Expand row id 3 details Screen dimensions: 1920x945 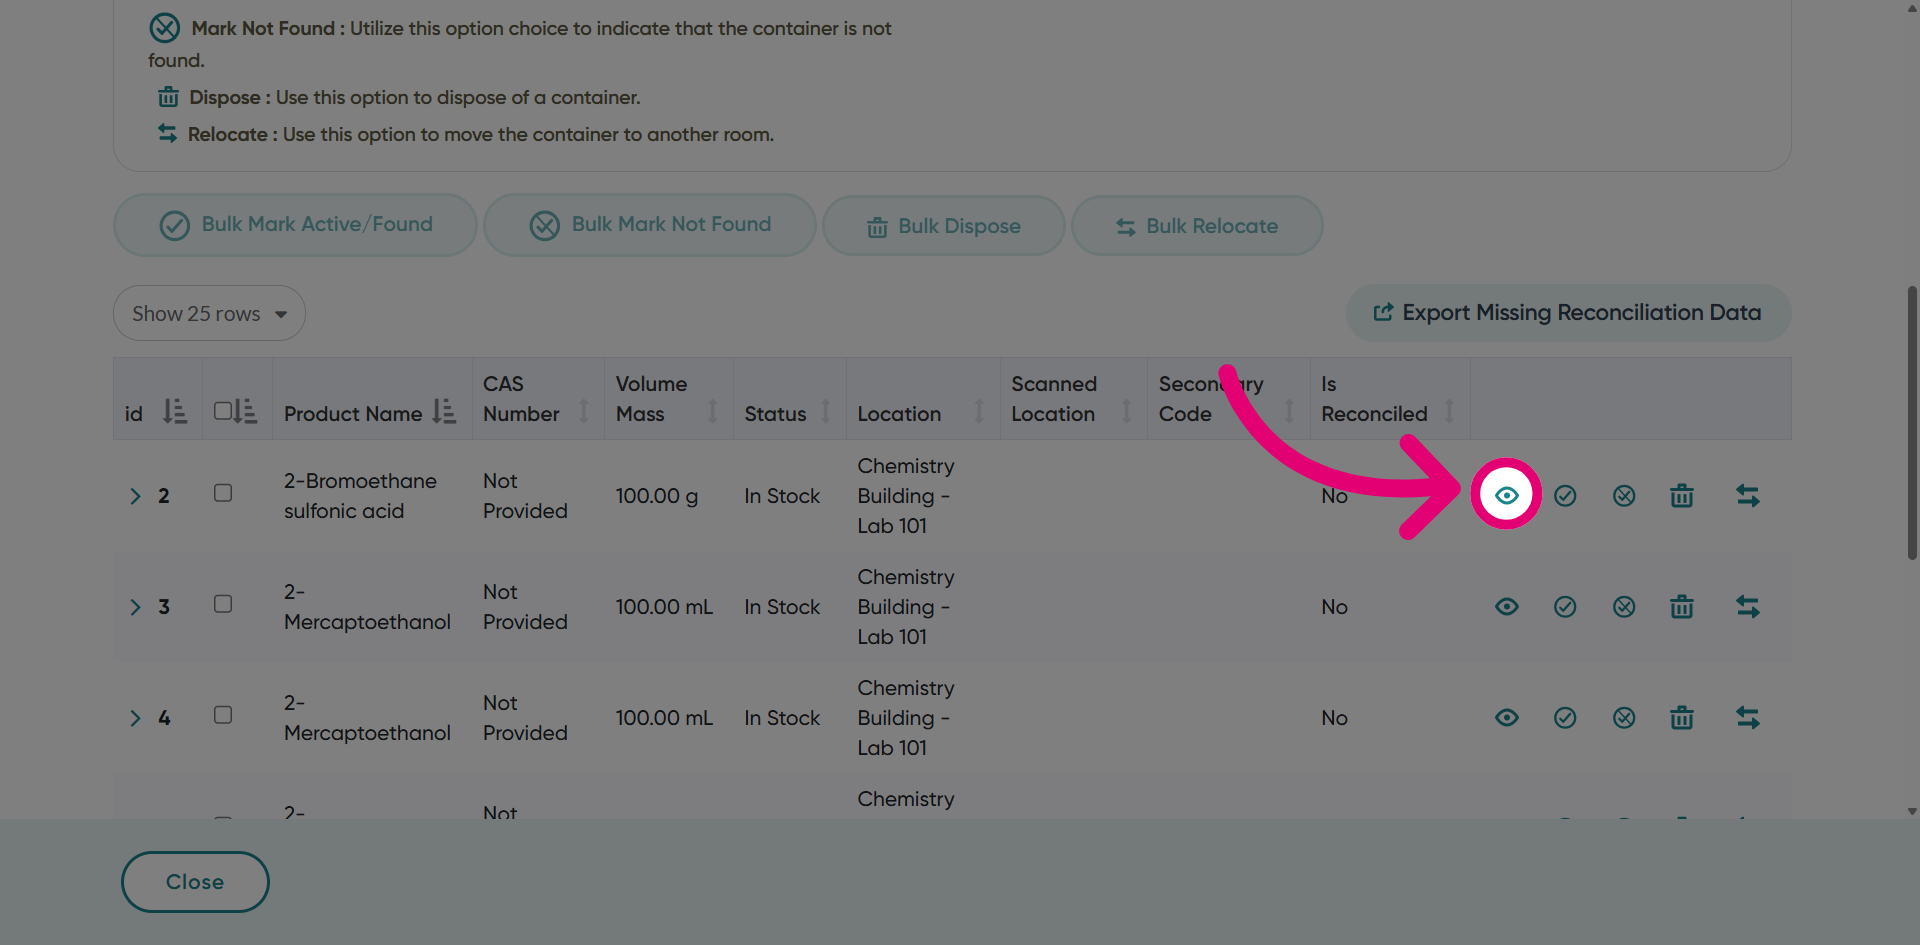coord(135,607)
